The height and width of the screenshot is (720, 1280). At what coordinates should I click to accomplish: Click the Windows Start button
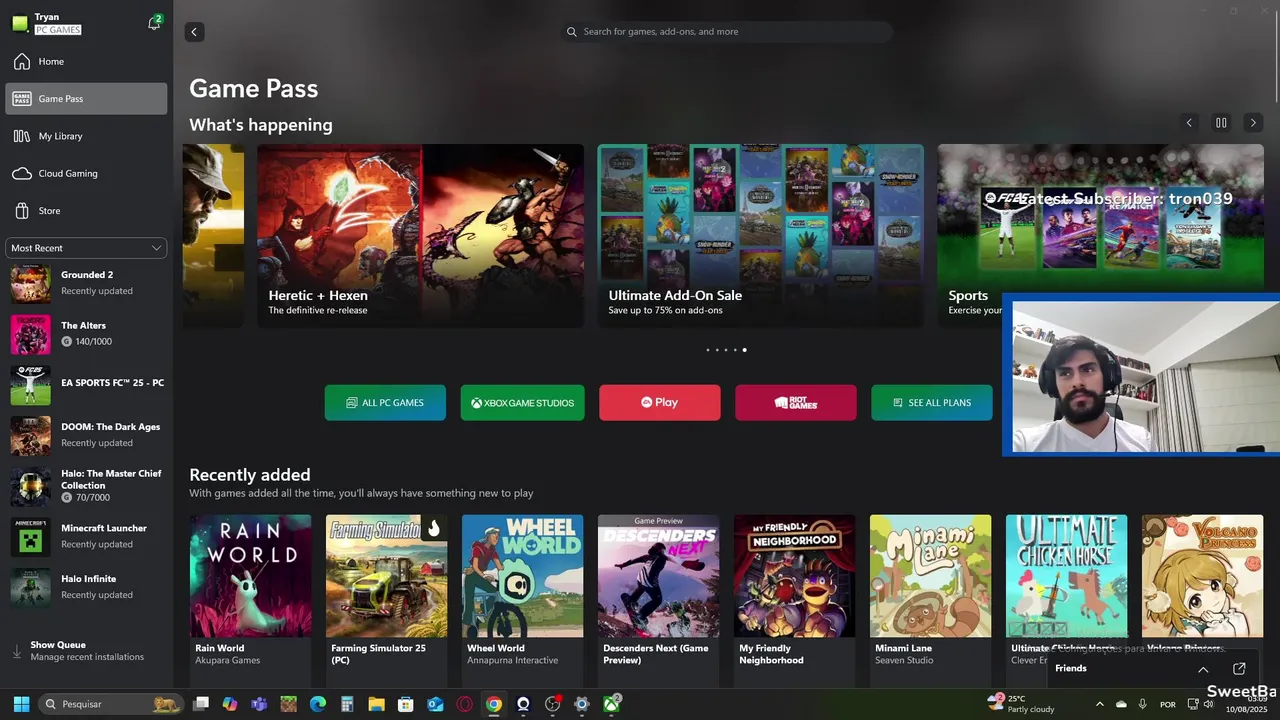coord(21,704)
